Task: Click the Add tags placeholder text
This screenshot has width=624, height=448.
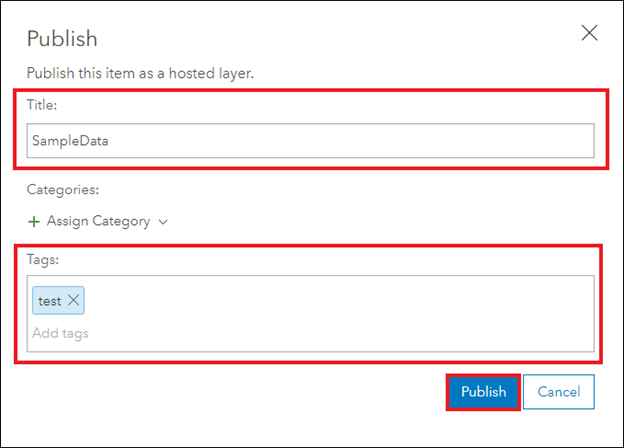Action: [60, 333]
